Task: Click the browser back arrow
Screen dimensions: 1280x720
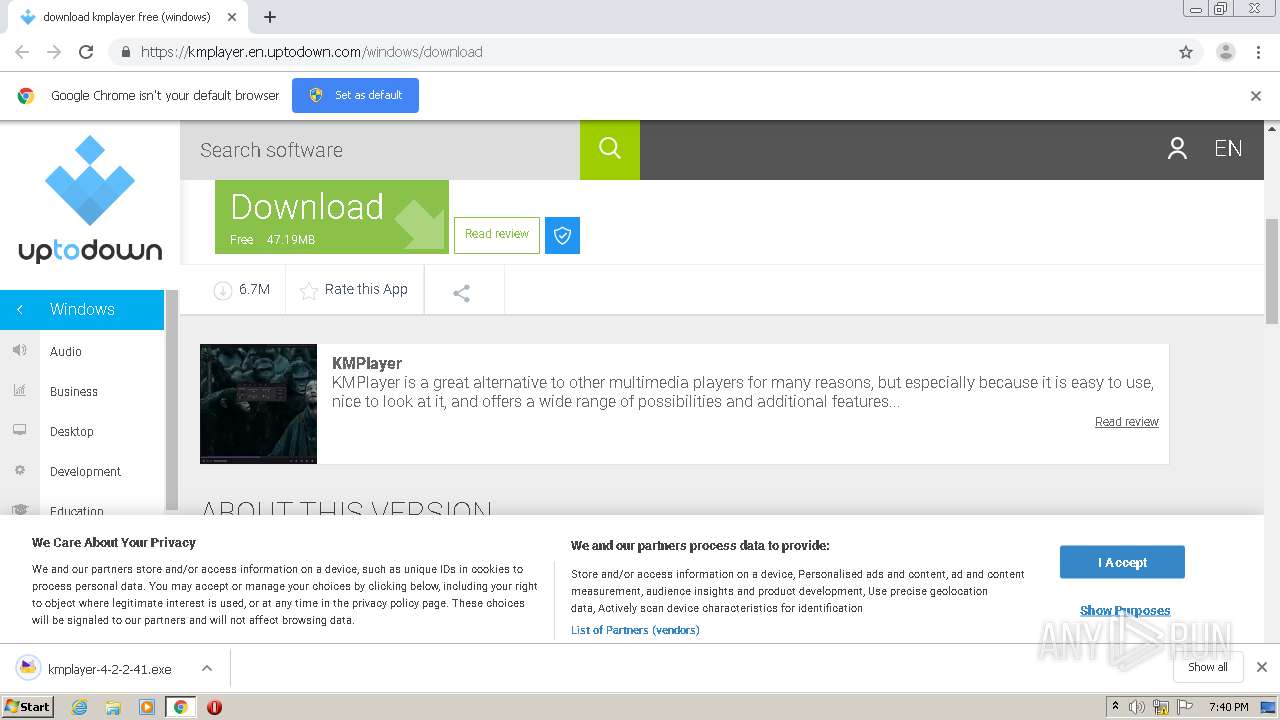Action: pos(22,52)
